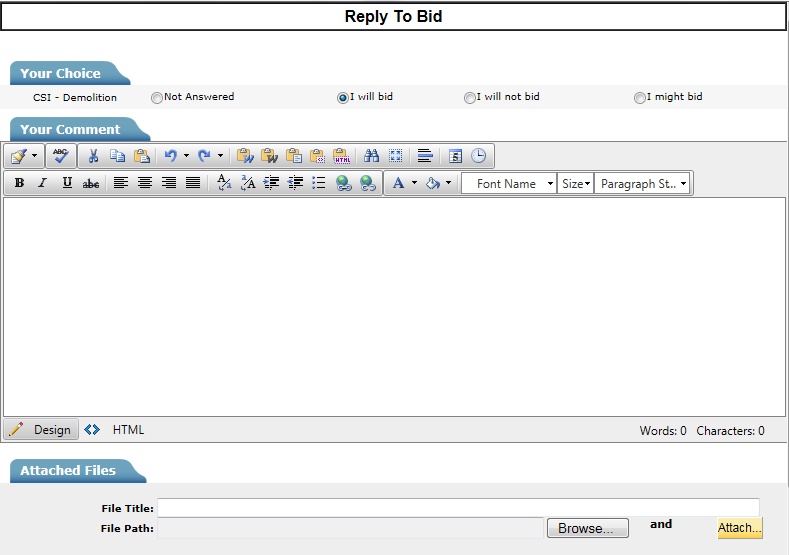This screenshot has width=789, height=555.
Task: Toggle italic formatting
Action: (x=43, y=183)
